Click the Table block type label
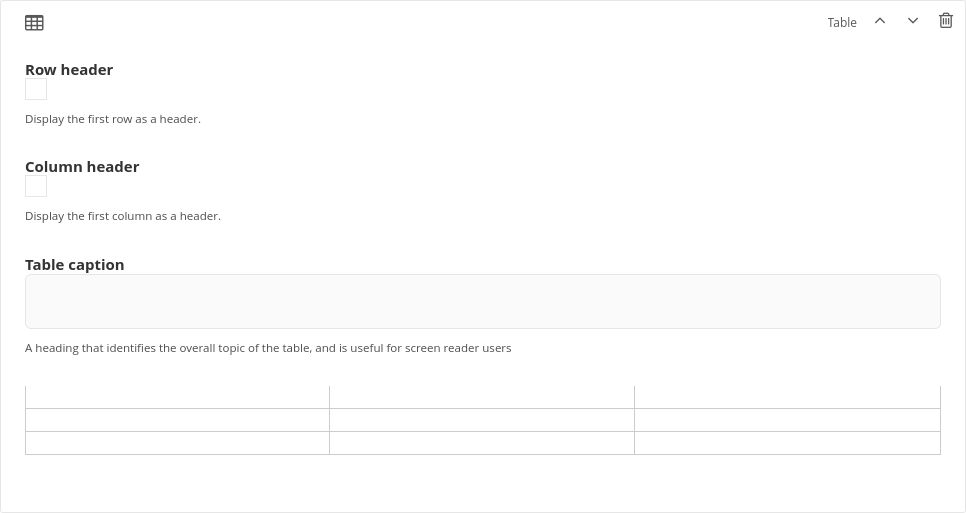The height and width of the screenshot is (513, 966). pyautogui.click(x=842, y=23)
